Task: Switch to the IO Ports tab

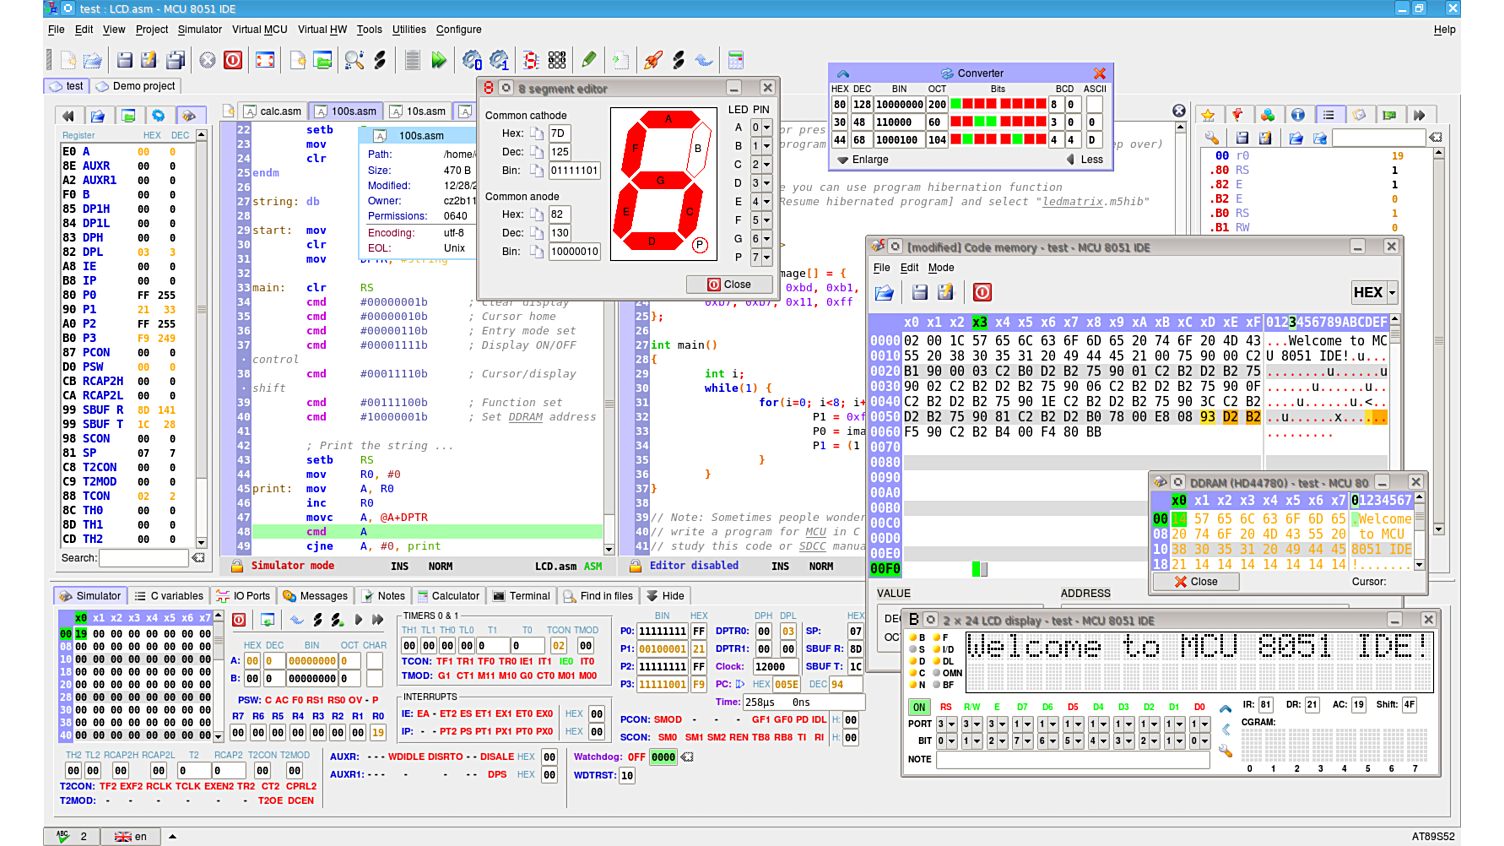Action: (244, 596)
